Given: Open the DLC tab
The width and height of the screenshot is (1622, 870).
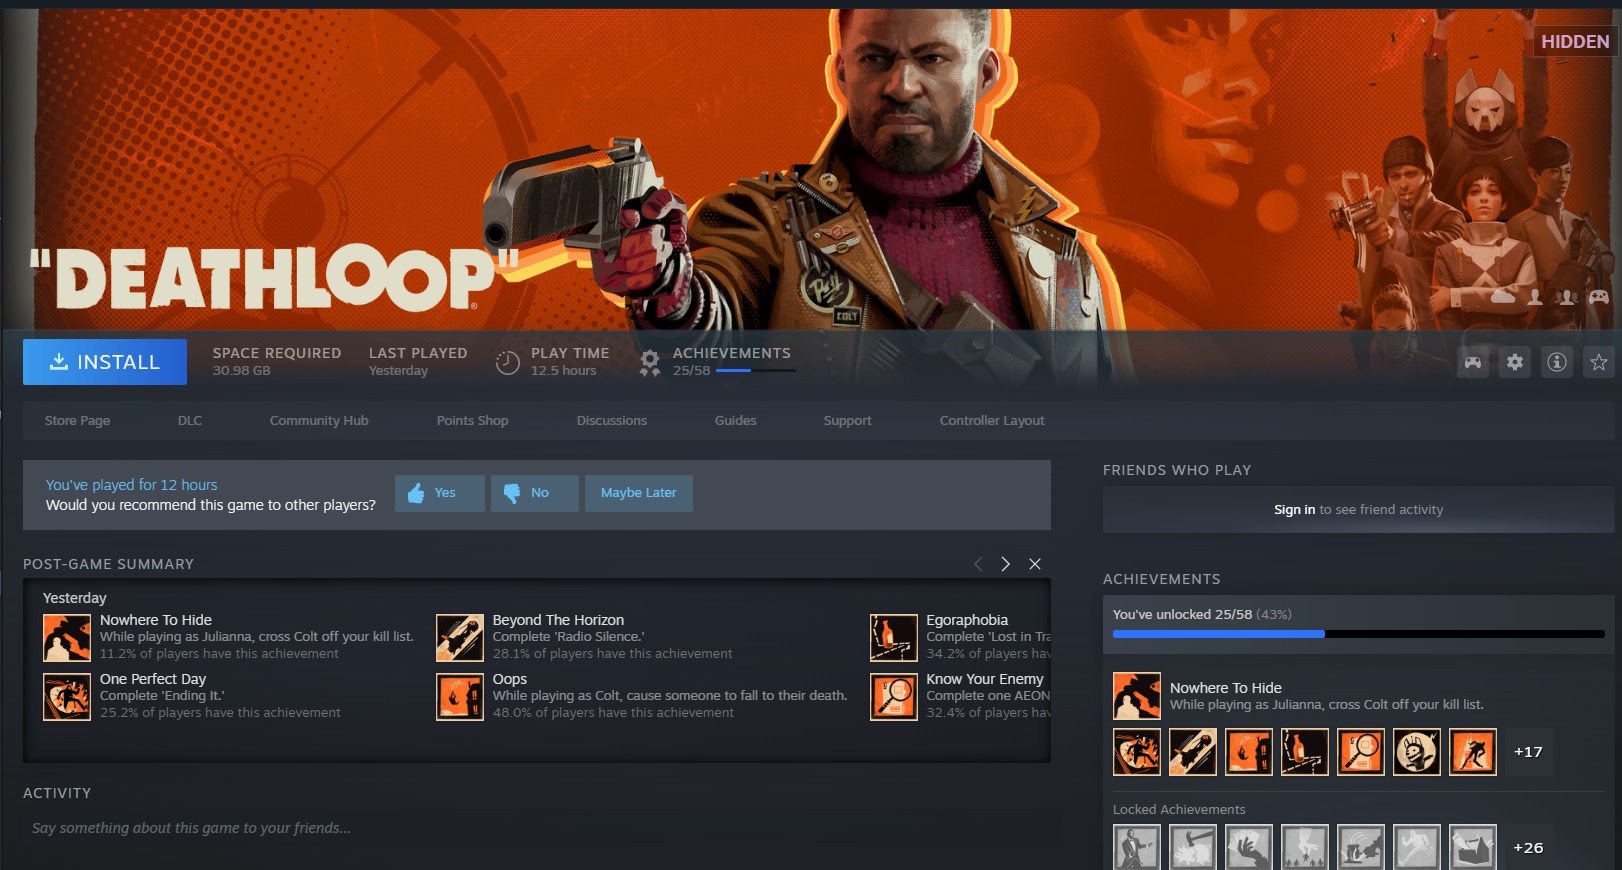Looking at the screenshot, I should (190, 421).
